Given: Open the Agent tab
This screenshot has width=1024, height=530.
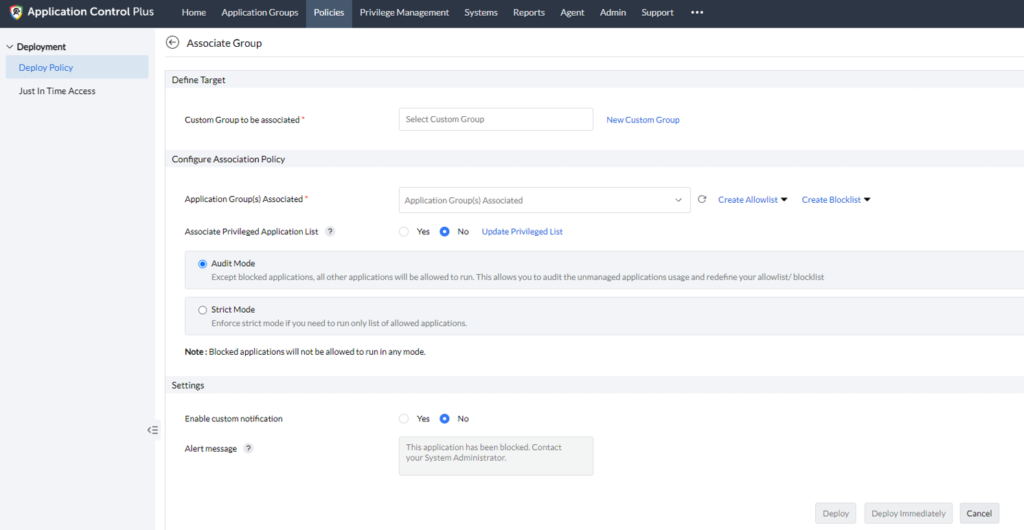Looking at the screenshot, I should [x=572, y=12].
